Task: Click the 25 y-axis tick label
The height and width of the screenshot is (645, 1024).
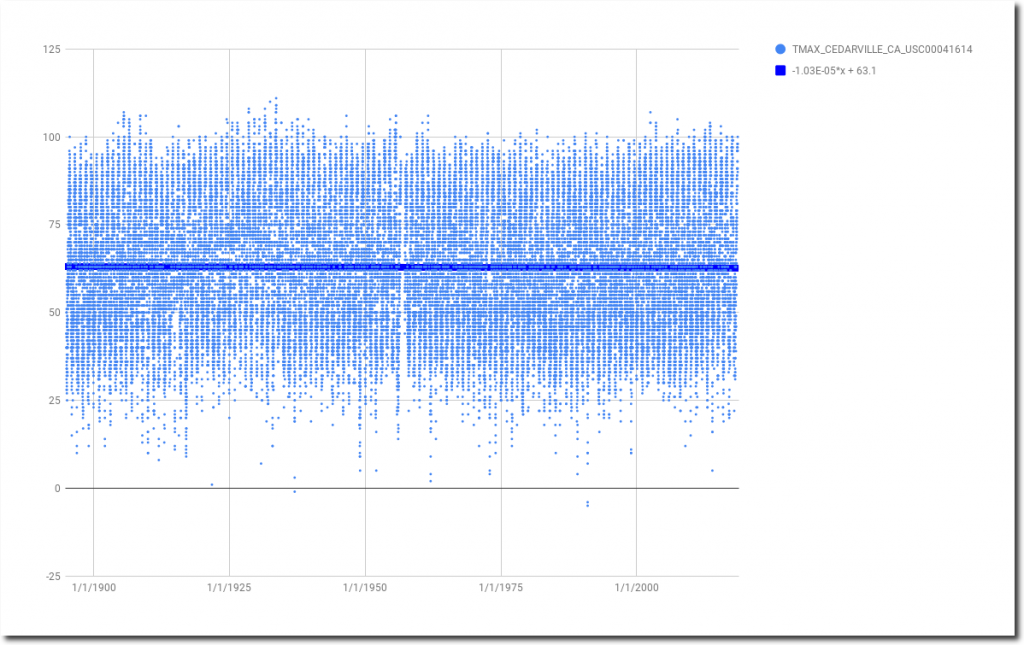Action: pos(52,401)
